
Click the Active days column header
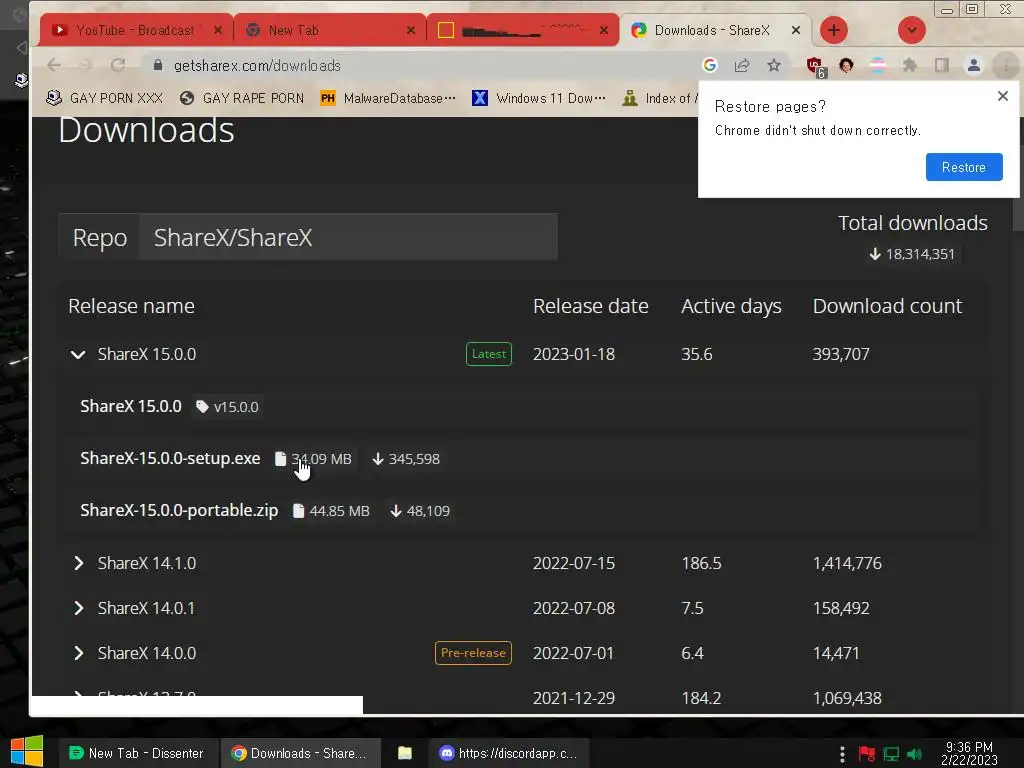(x=731, y=306)
